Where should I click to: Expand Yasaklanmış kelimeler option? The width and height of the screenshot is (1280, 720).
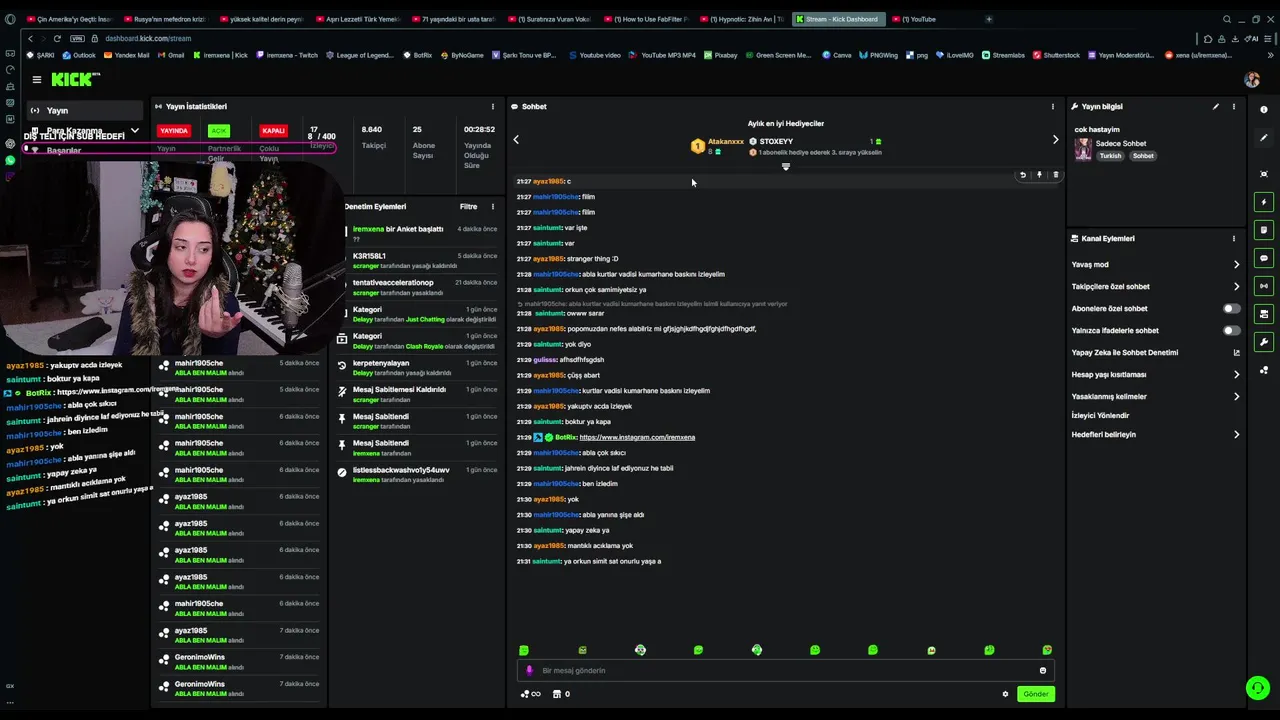1236,397
